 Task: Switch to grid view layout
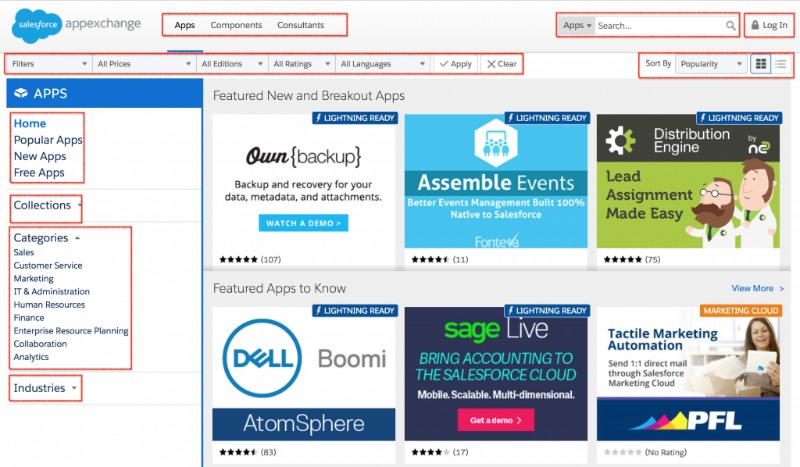click(761, 64)
